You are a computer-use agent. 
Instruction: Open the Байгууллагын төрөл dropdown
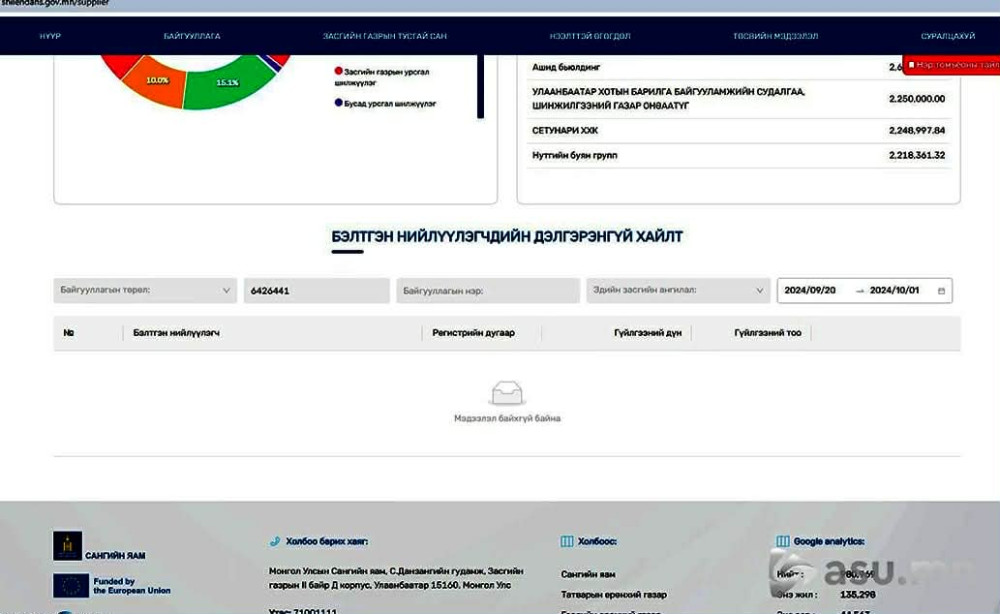point(145,291)
